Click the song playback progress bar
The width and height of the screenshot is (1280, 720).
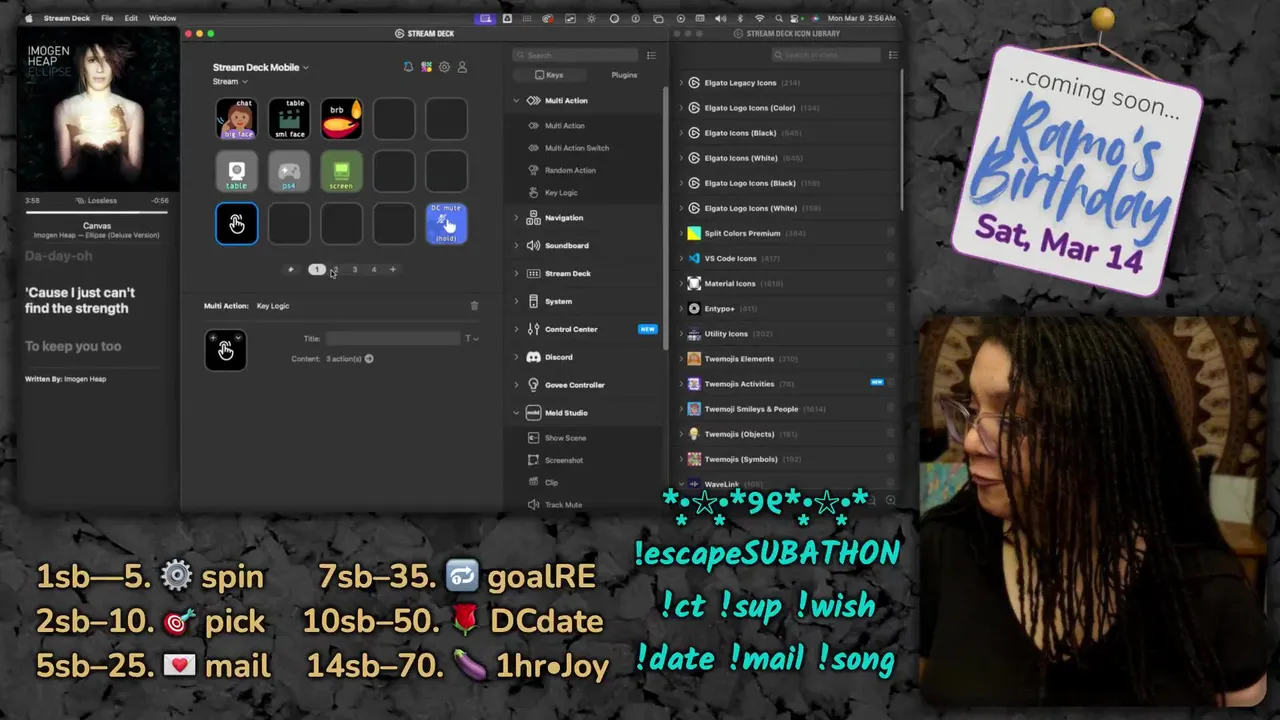(97, 212)
